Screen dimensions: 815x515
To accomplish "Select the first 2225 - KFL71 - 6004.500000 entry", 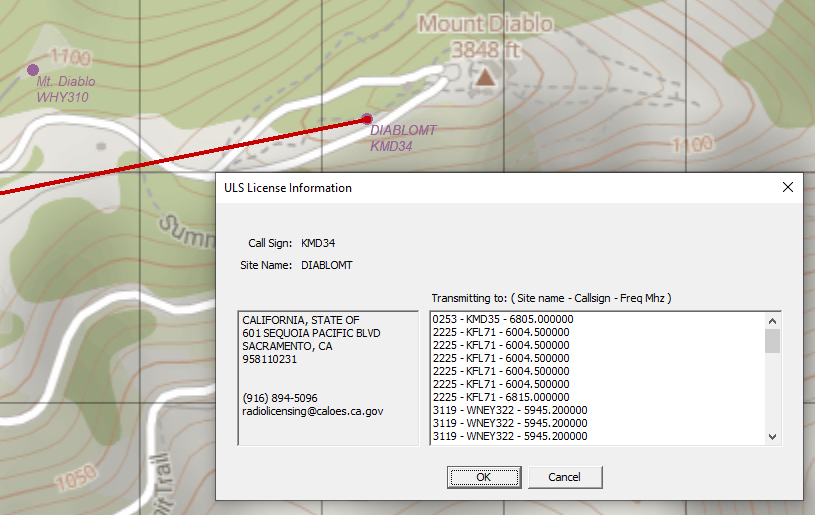I will click(501, 333).
